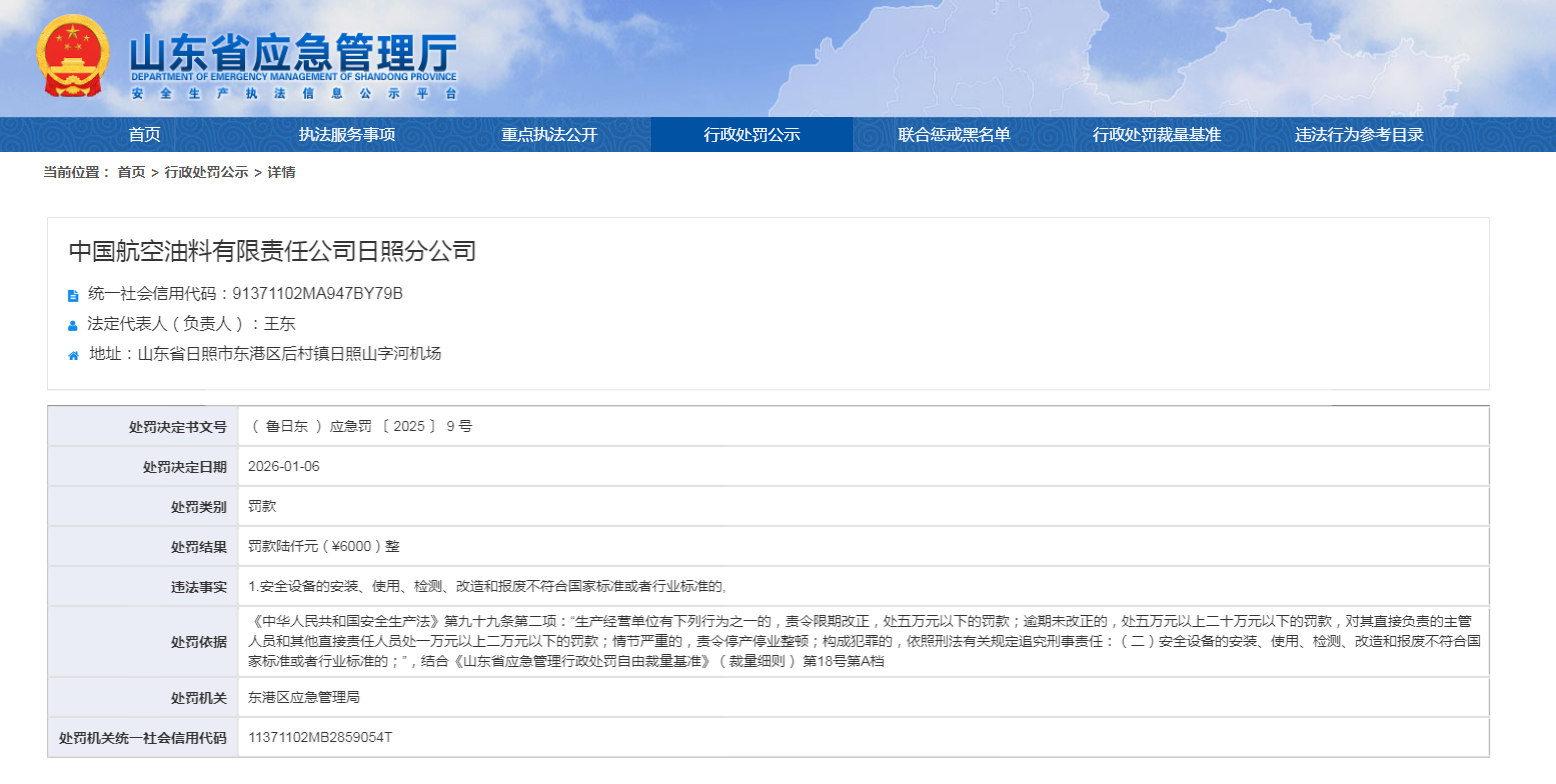Click the document icon beside 统一社会信用代码

click(73, 295)
